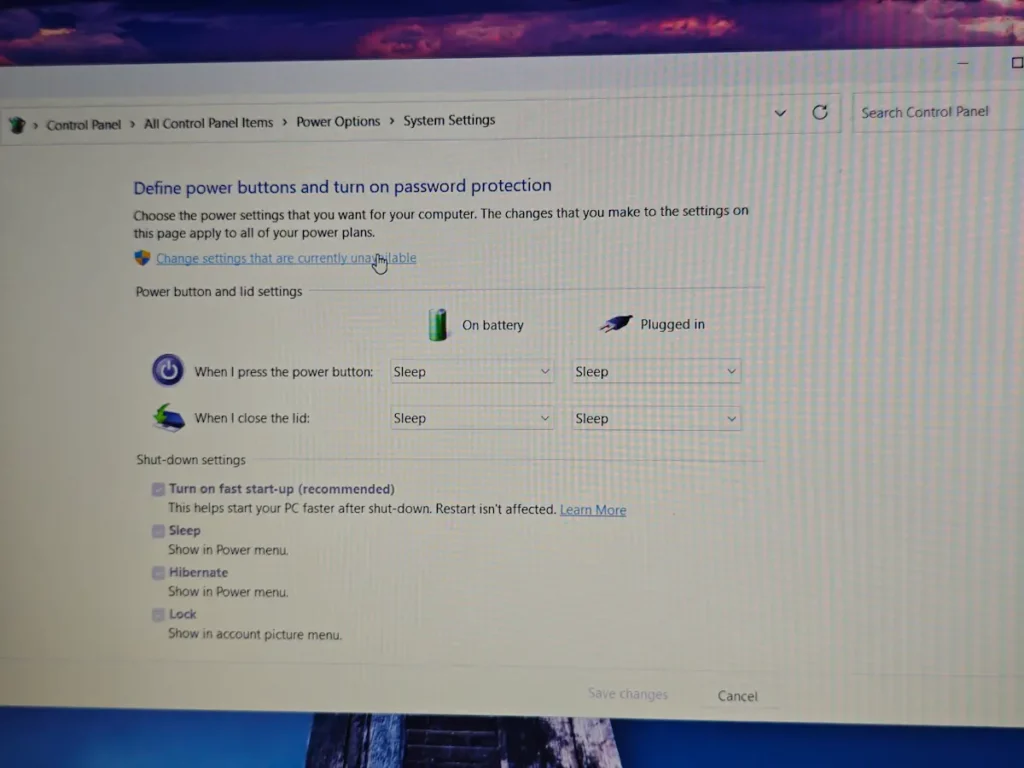Click the laptop lid icon
This screenshot has height=768, width=1024.
click(168, 417)
